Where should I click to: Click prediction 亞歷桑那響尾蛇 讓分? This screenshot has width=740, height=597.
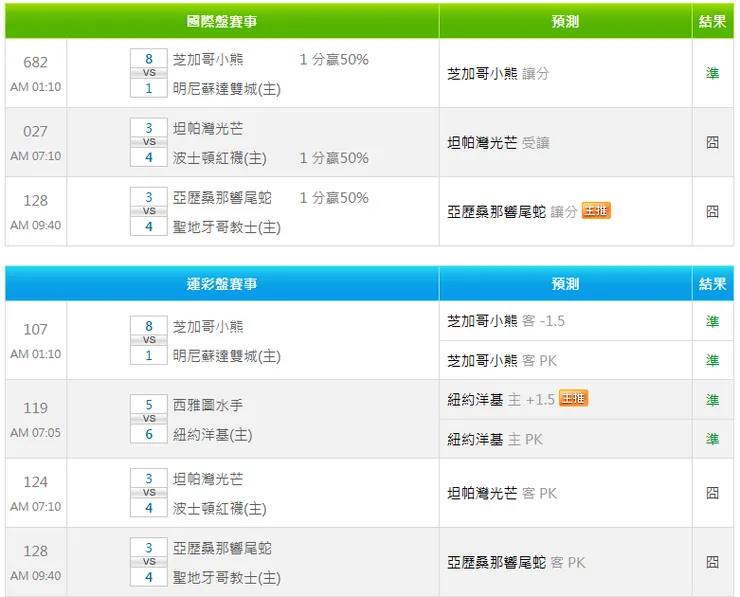coord(513,212)
